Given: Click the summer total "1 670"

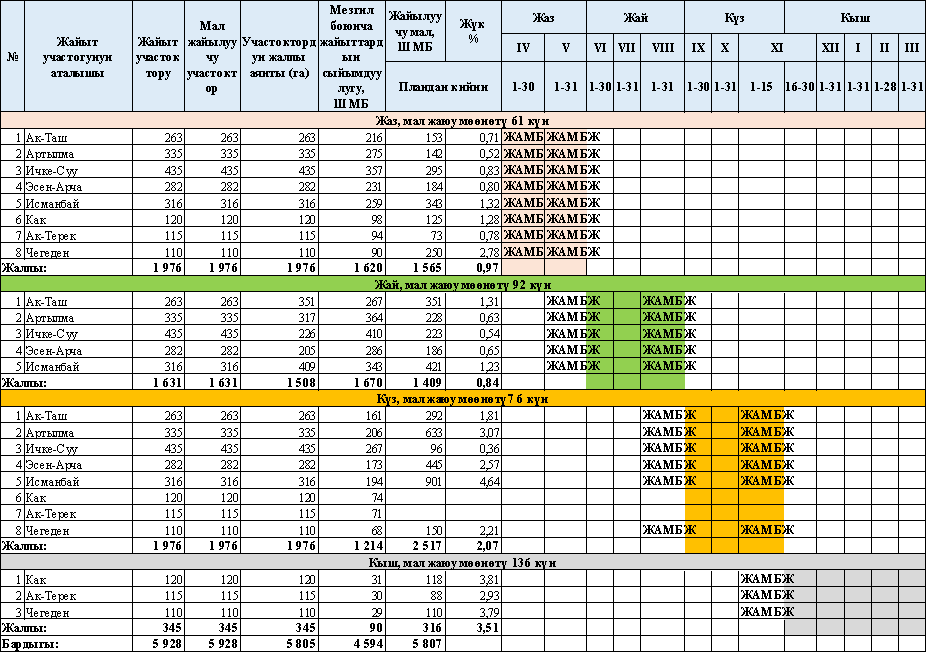Looking at the screenshot, I should pos(352,382).
